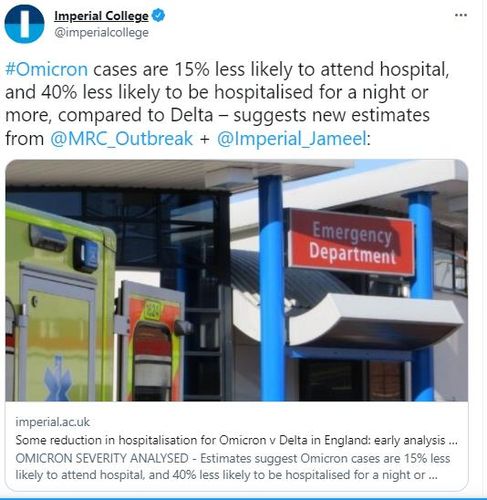Click the red Emergency Department sign in photo
The height and width of the screenshot is (500, 487).
(352, 243)
